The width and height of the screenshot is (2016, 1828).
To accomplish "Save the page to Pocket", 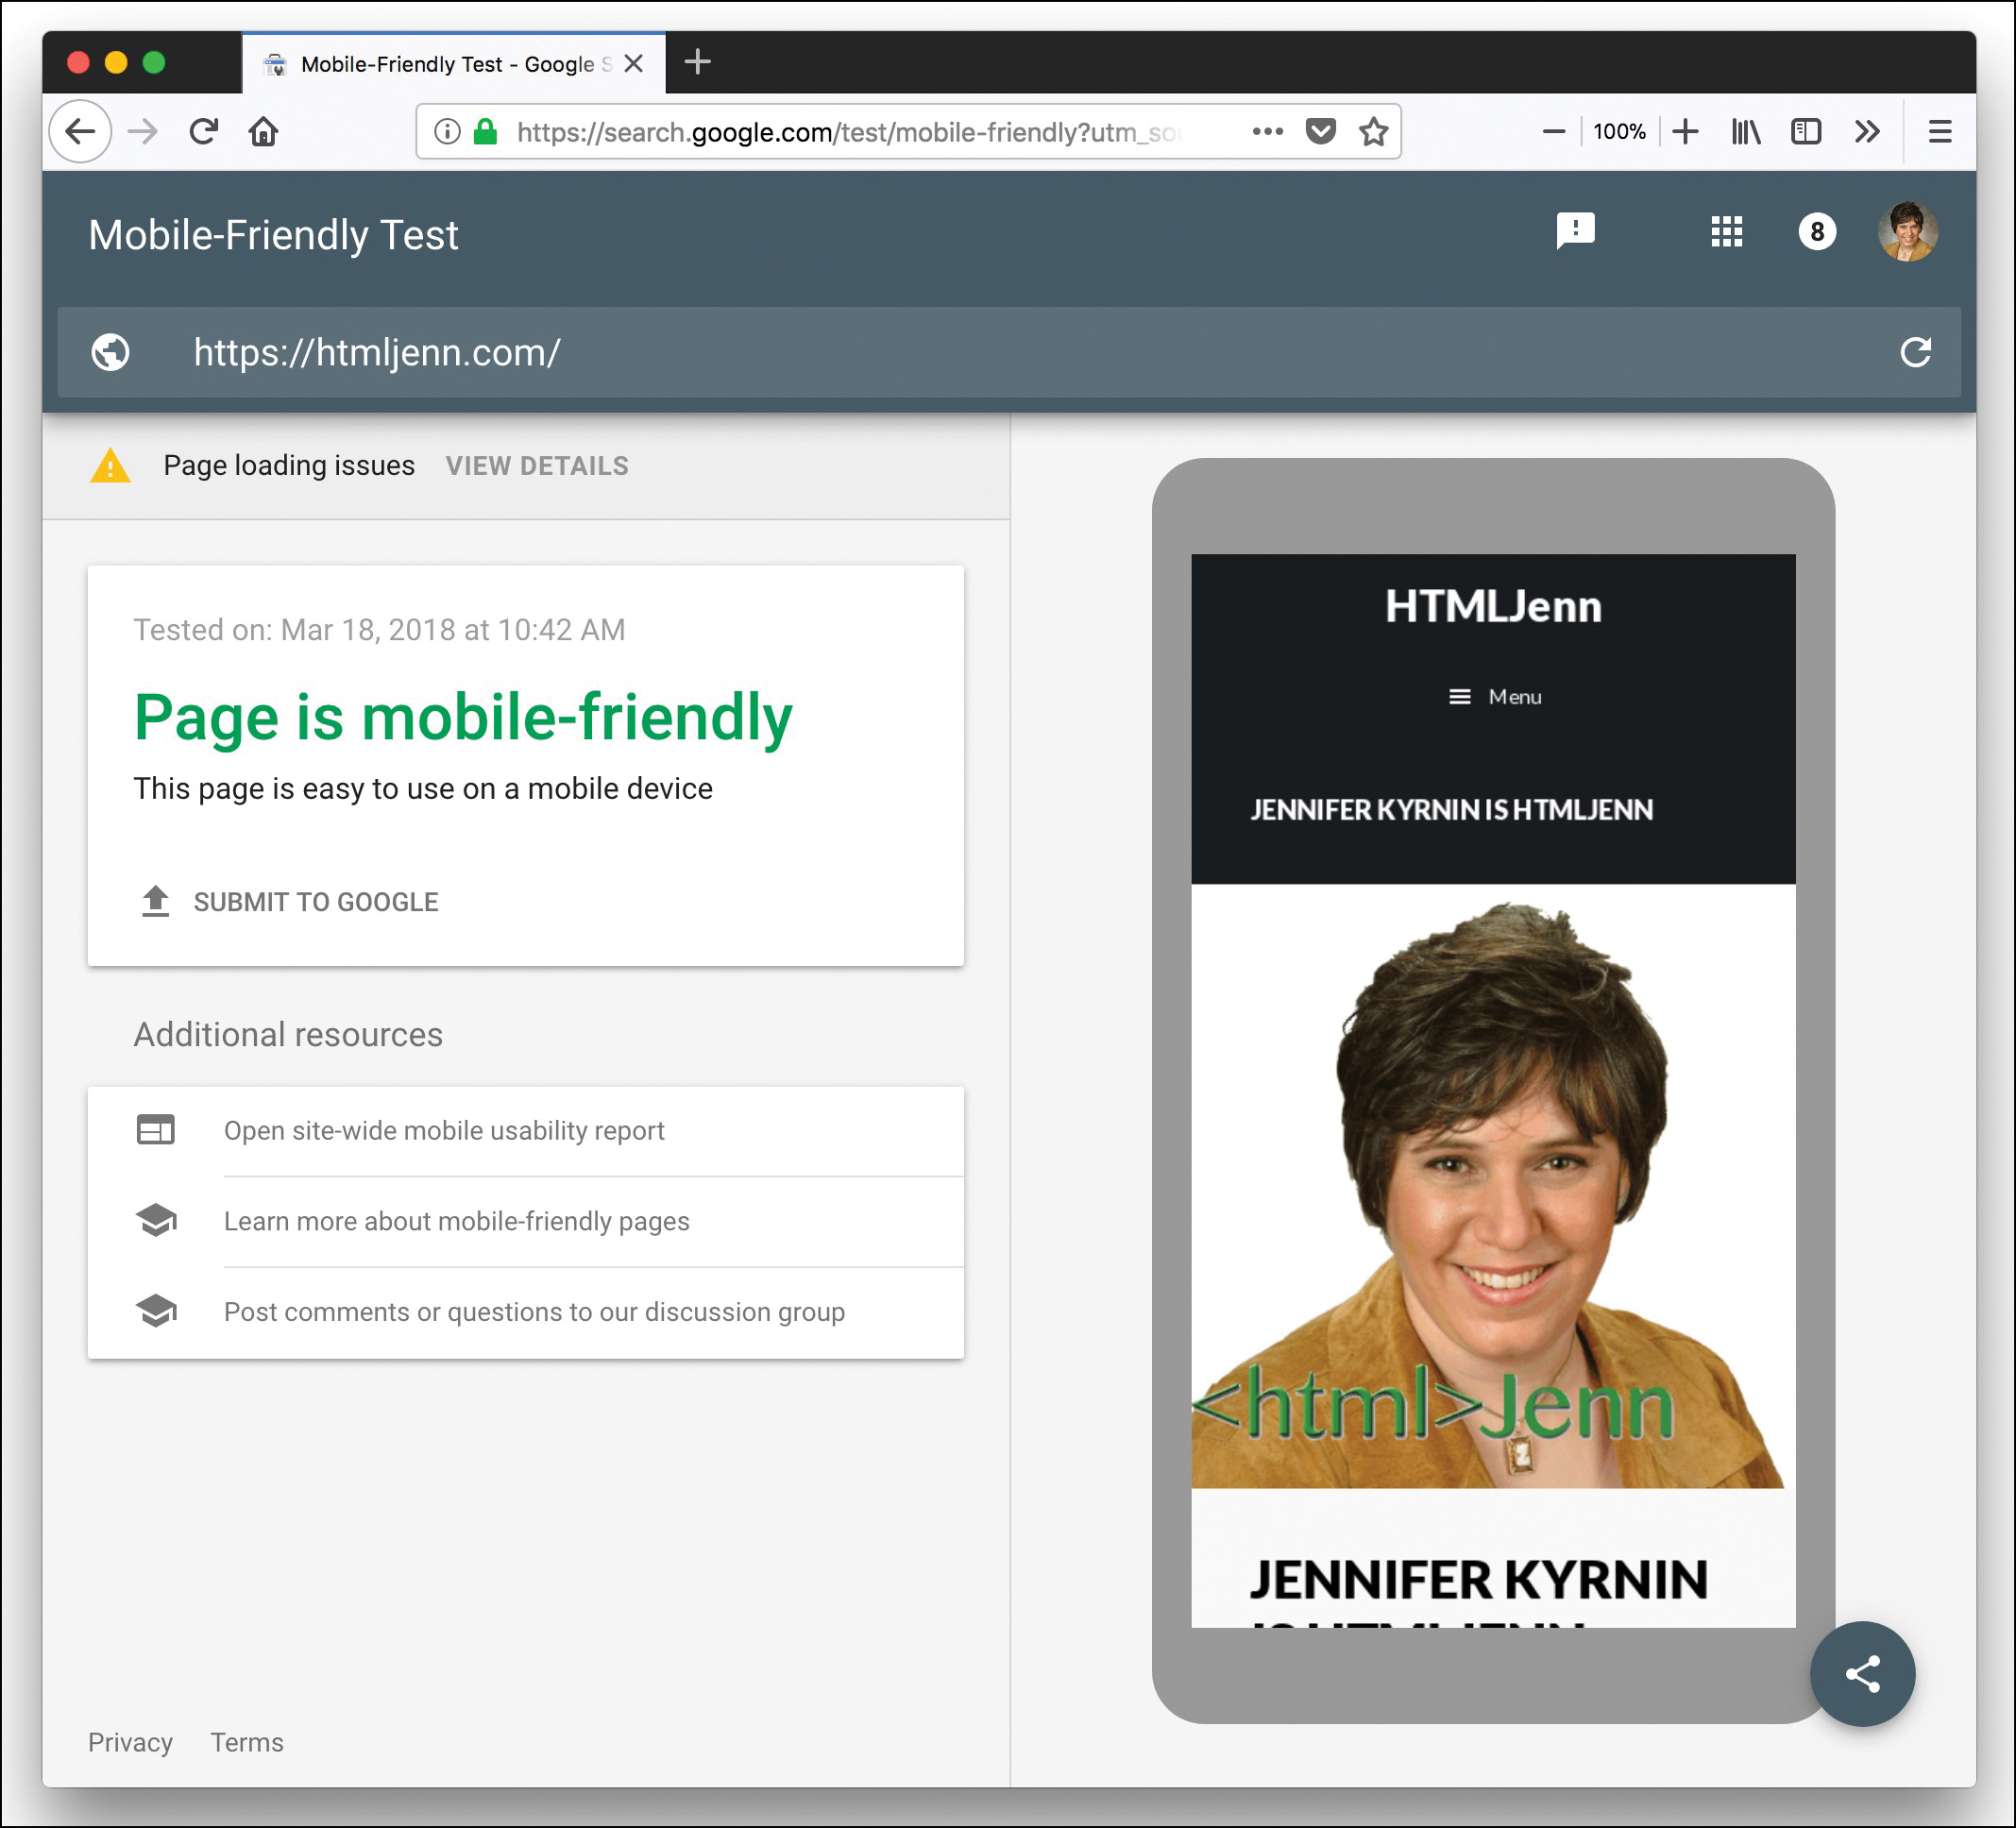I will (1322, 130).
